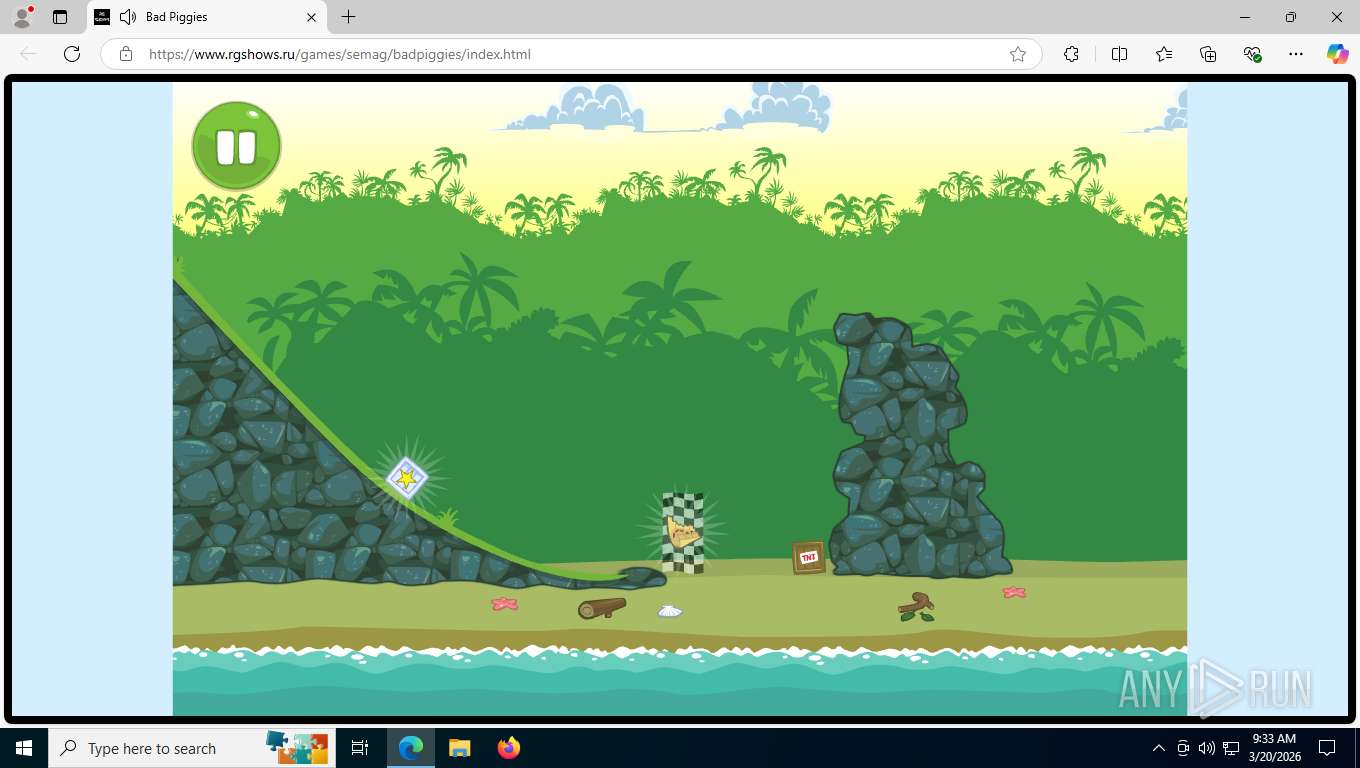The height and width of the screenshot is (768, 1360).
Task: Go back to previous page
Action: click(28, 54)
